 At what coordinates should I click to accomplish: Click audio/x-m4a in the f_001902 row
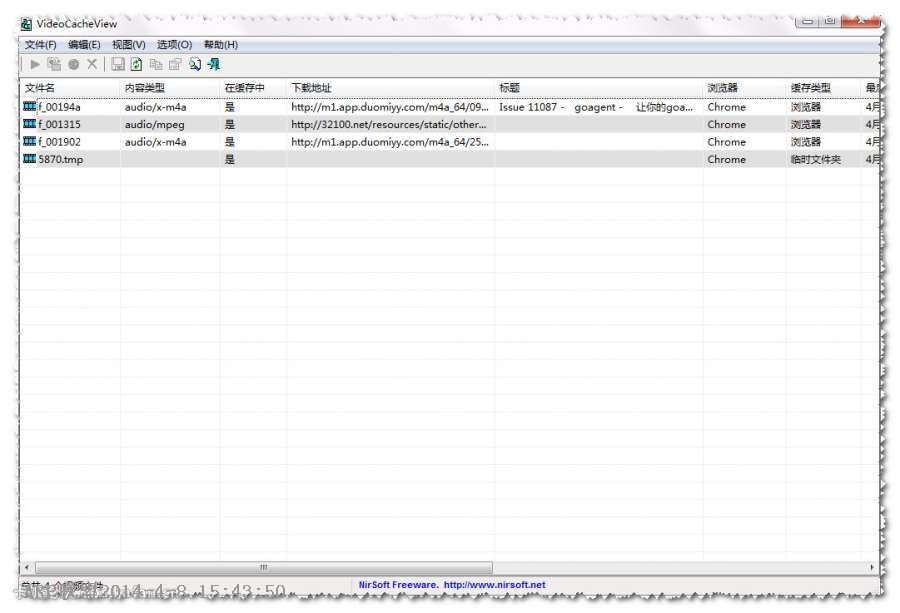pyautogui.click(x=156, y=141)
